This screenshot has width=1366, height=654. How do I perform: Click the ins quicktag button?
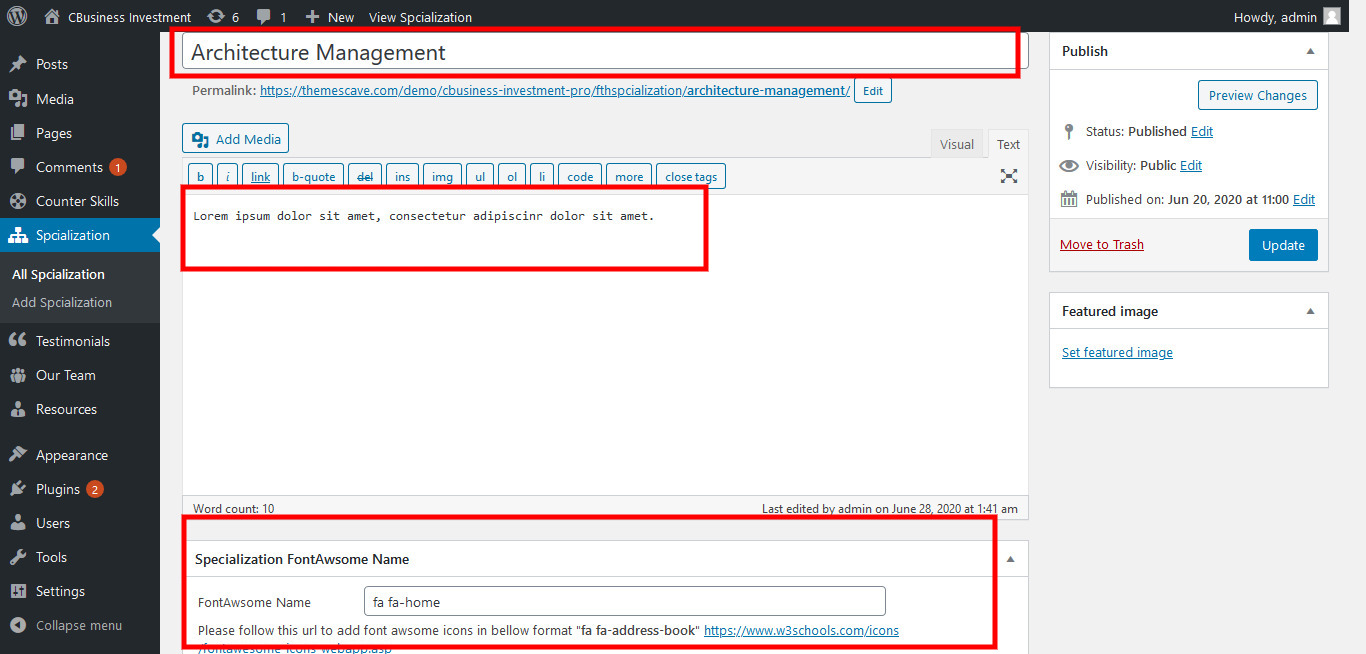402,176
